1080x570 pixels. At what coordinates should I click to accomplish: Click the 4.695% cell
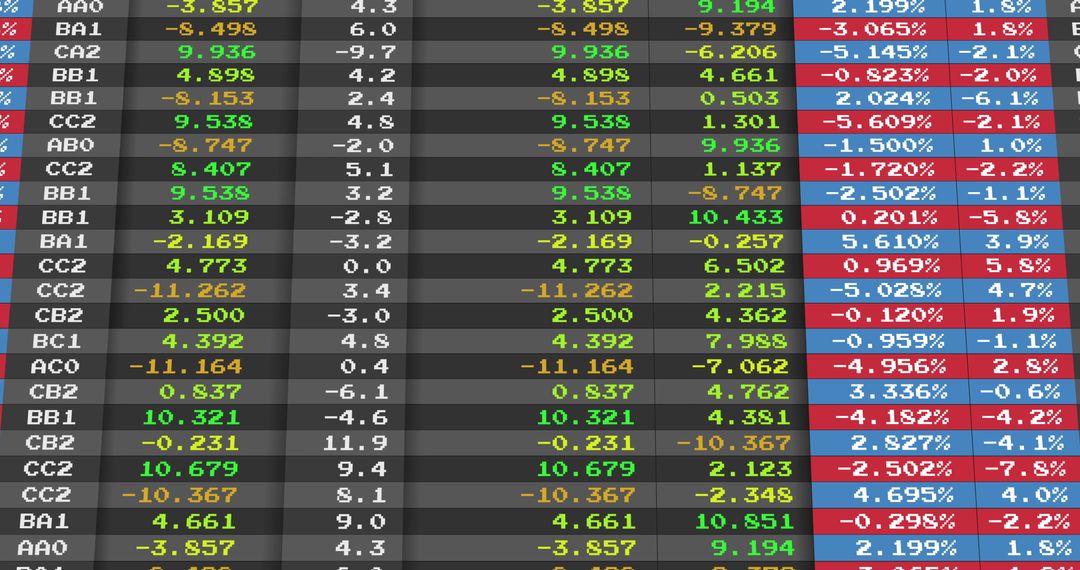click(x=896, y=496)
